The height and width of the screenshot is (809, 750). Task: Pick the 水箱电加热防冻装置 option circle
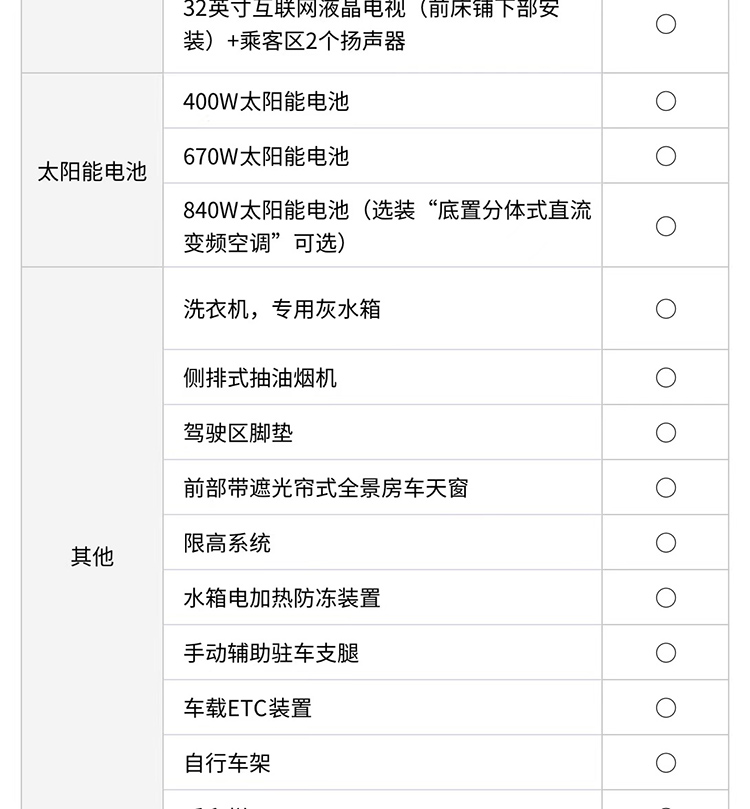click(x=666, y=598)
